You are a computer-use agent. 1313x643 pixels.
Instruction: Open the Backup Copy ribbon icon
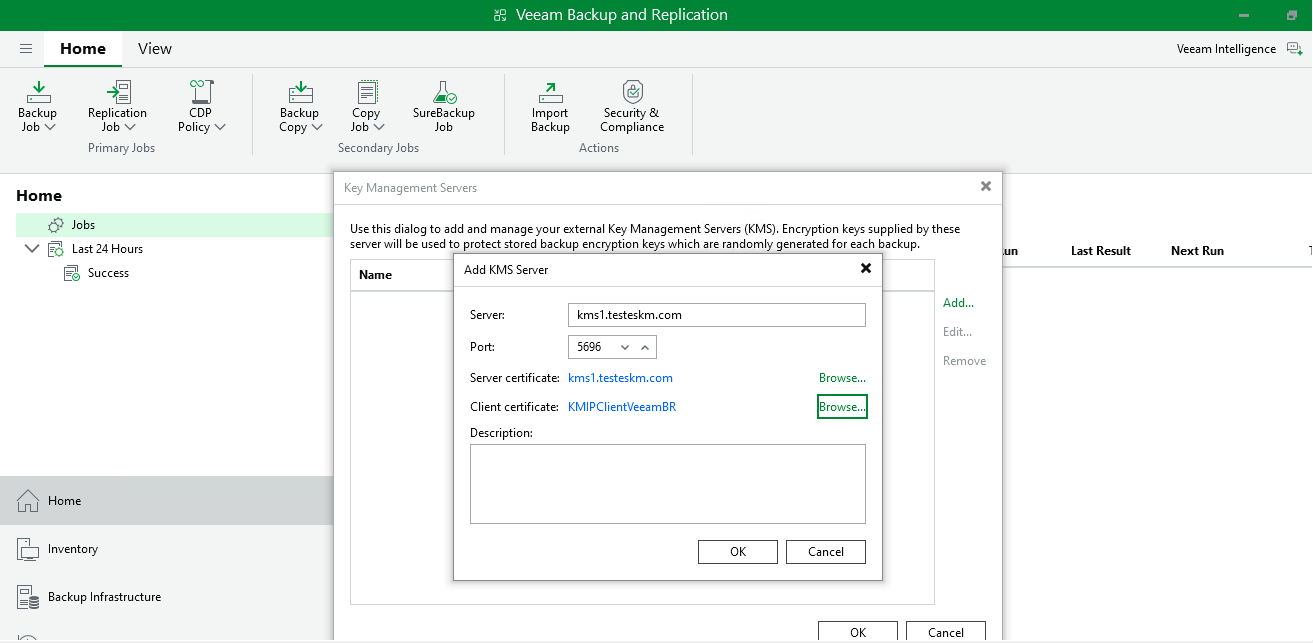(x=300, y=92)
